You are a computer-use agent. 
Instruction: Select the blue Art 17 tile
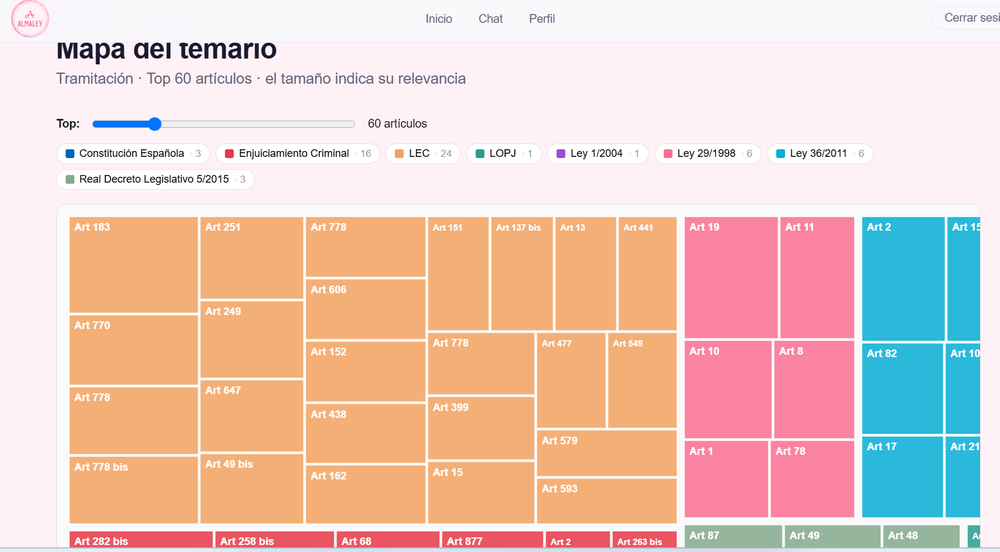pos(902,477)
